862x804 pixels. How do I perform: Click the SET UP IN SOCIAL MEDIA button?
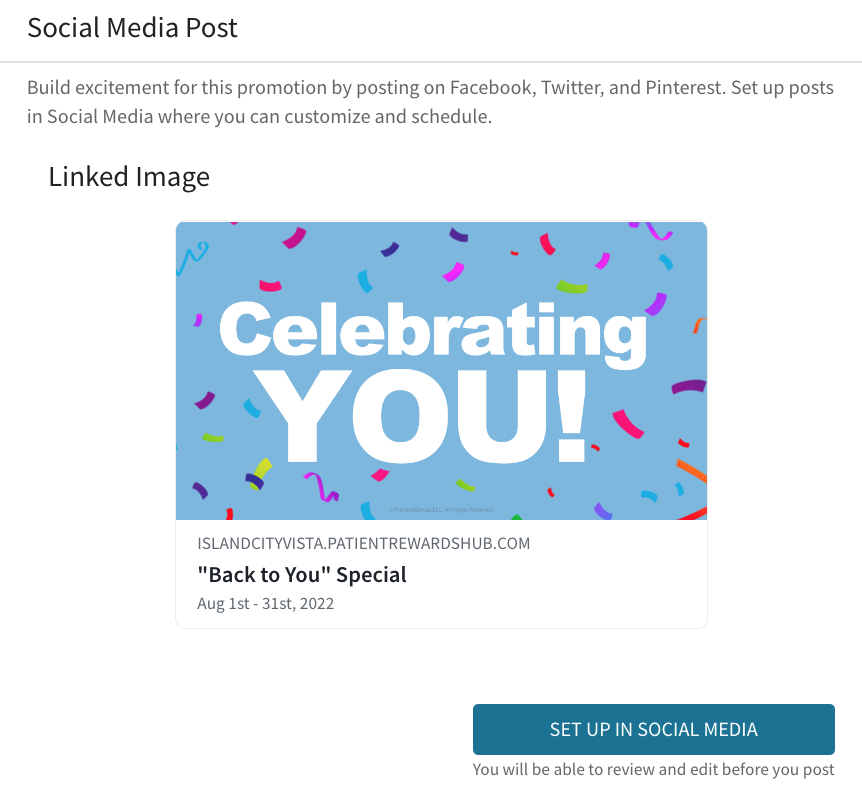click(654, 729)
